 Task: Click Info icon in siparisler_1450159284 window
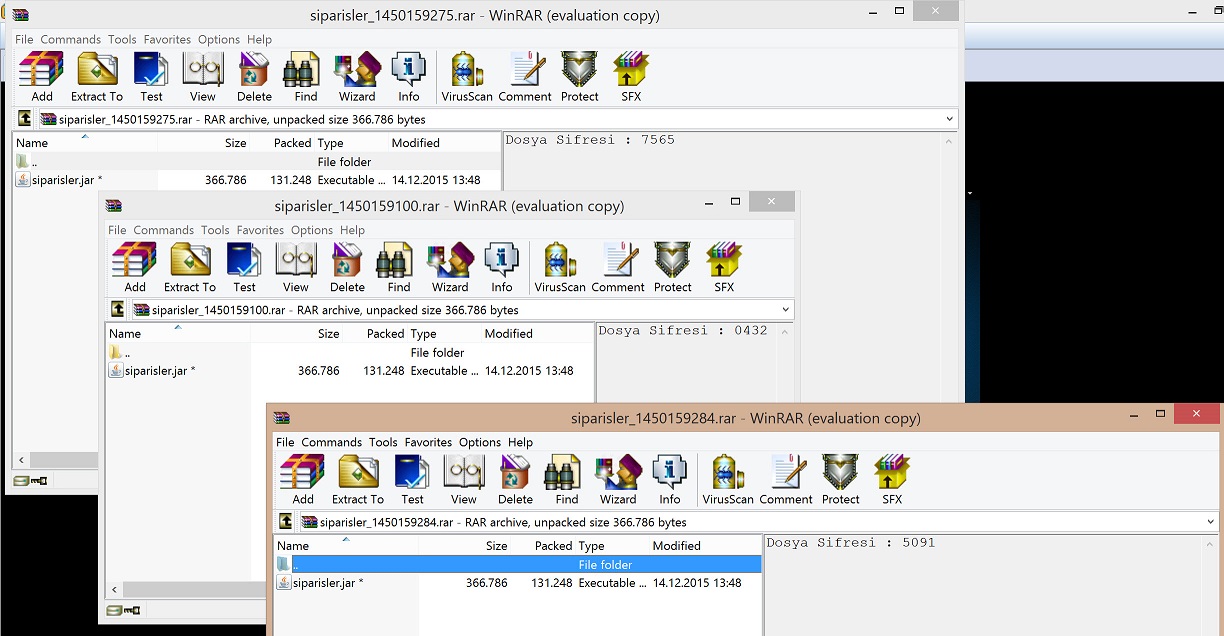pos(670,479)
